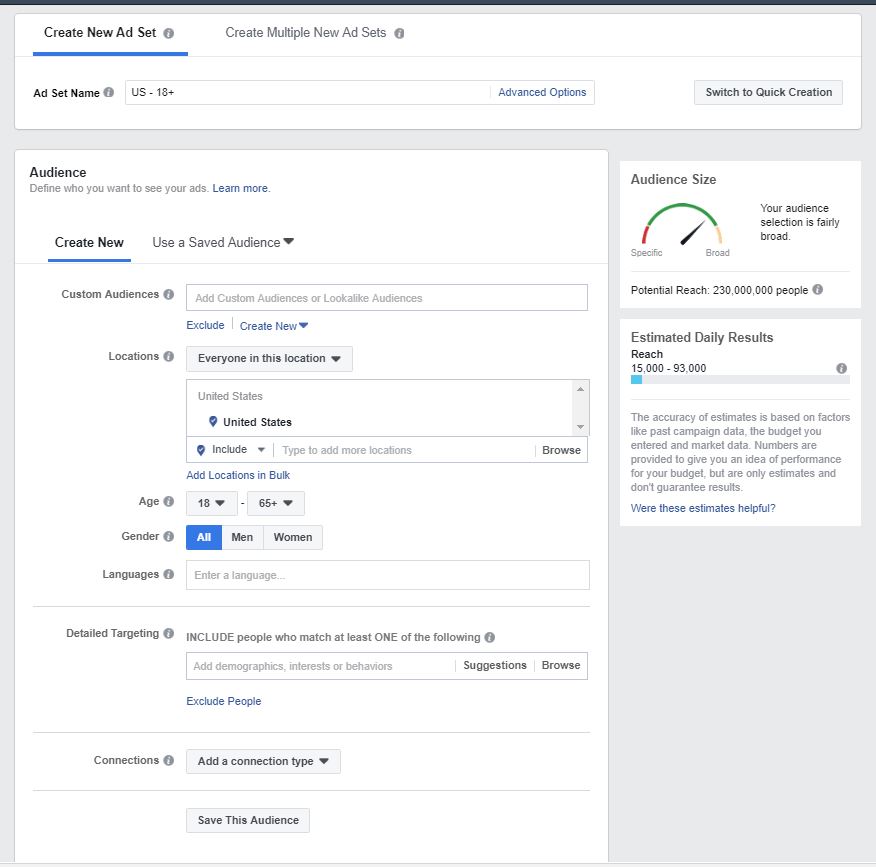Click the Custom Audiences info icon
Screen dimensions: 876x867
coord(169,294)
